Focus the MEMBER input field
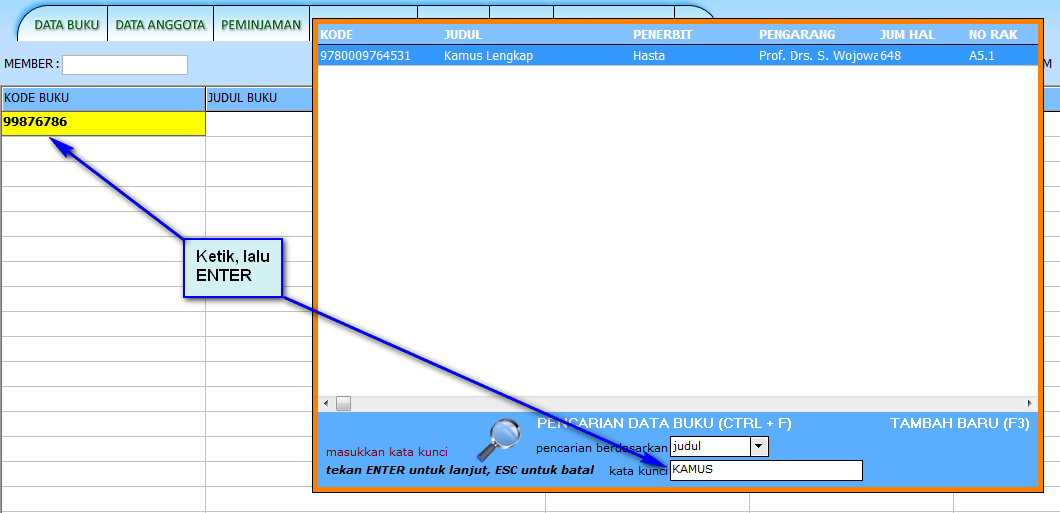 click(124, 65)
